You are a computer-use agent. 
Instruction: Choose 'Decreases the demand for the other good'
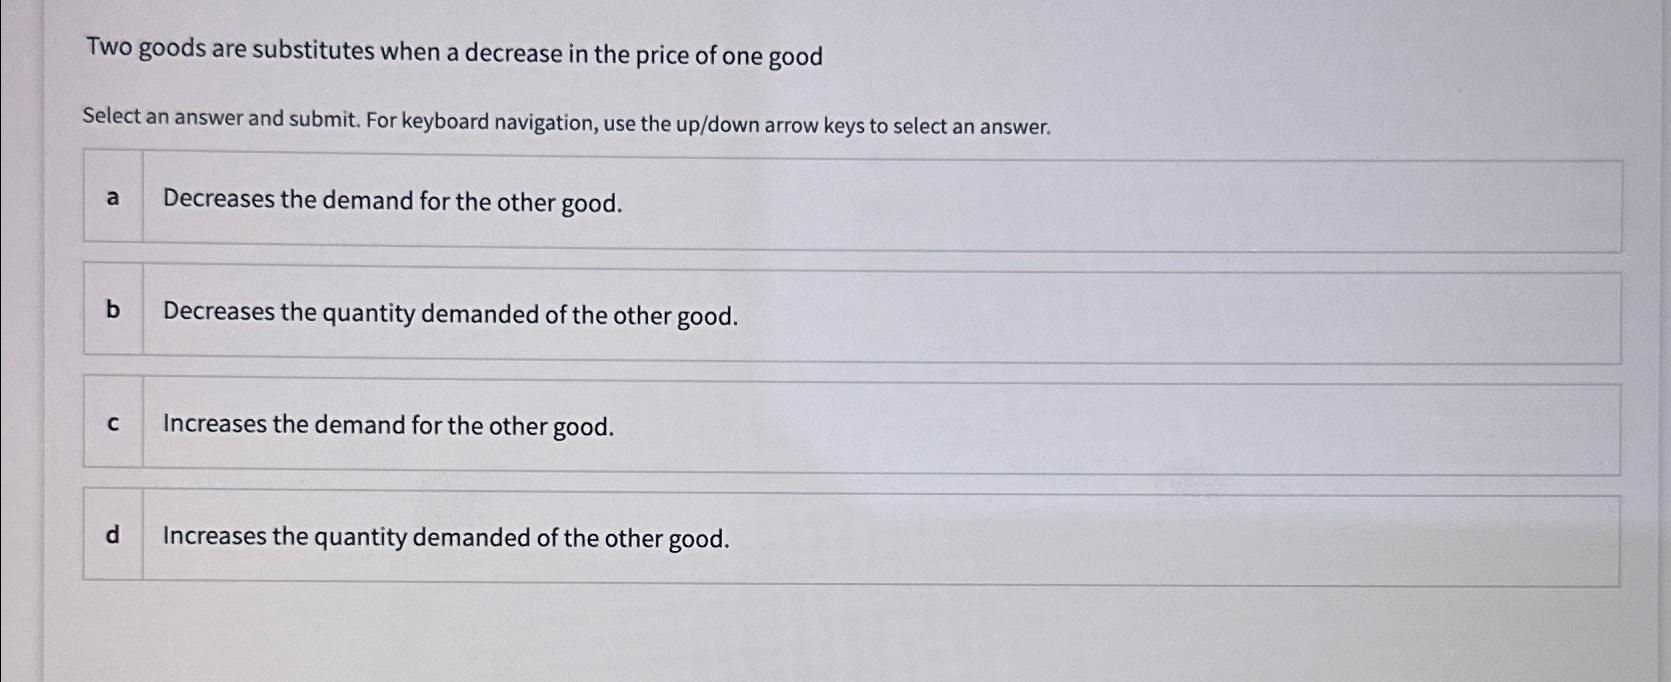click(393, 203)
